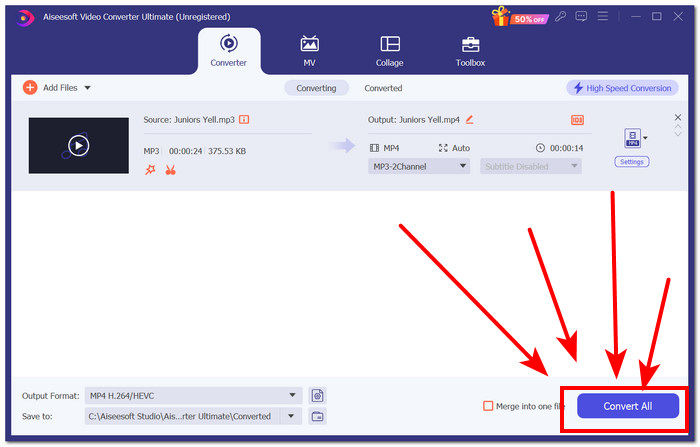Click the 00:00:24 source duration
The width and height of the screenshot is (700, 447).
pos(185,151)
